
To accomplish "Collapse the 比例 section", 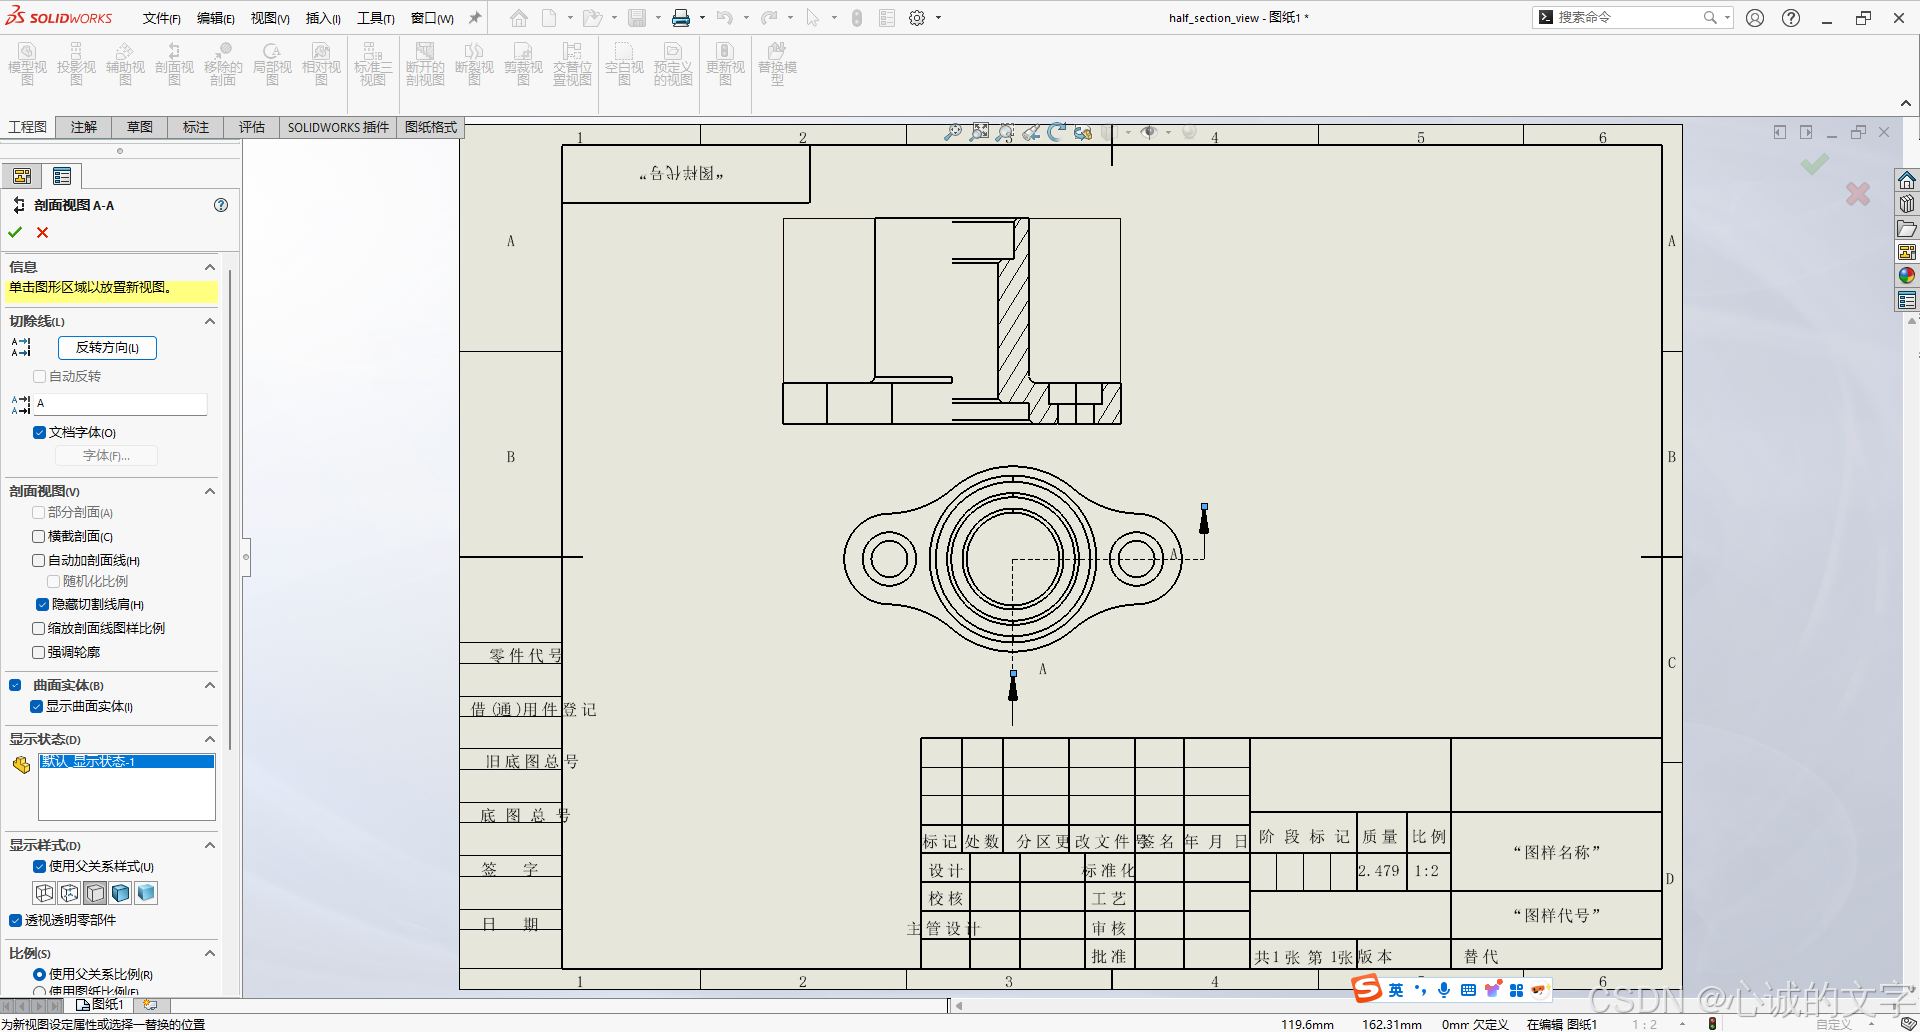I will [210, 953].
